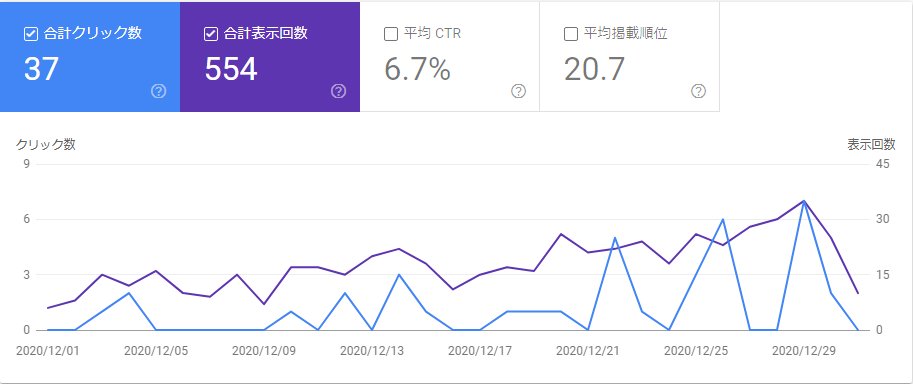Open help icon on 平均 CTR card

pyautogui.click(x=518, y=91)
